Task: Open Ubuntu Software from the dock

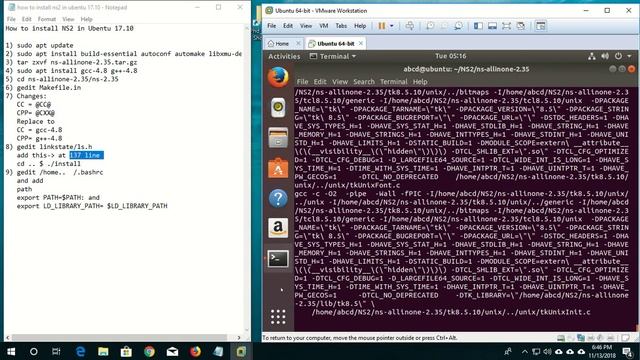Action: [278, 168]
